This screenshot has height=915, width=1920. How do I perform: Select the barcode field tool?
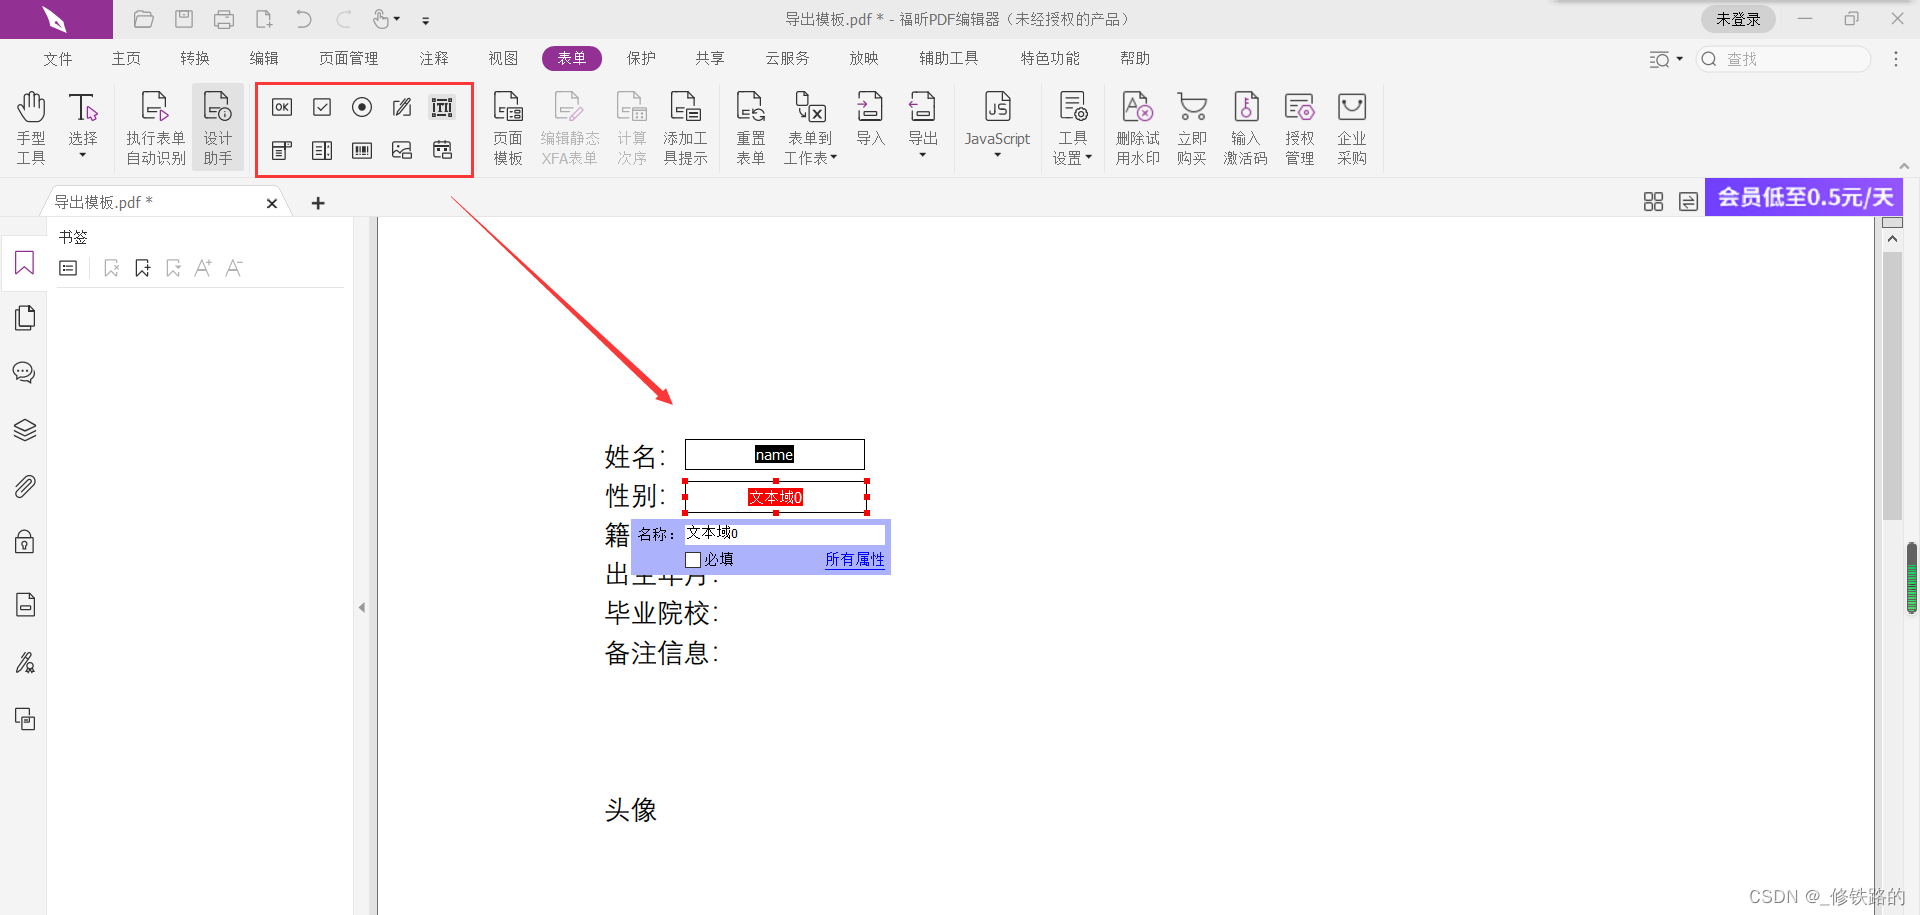[361, 150]
